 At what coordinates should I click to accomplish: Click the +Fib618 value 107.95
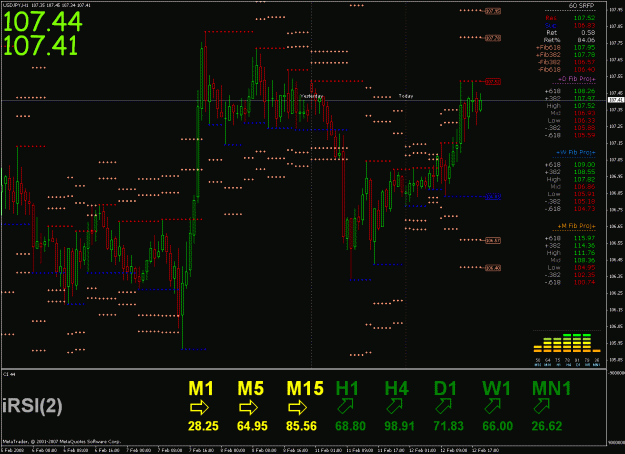pos(584,47)
